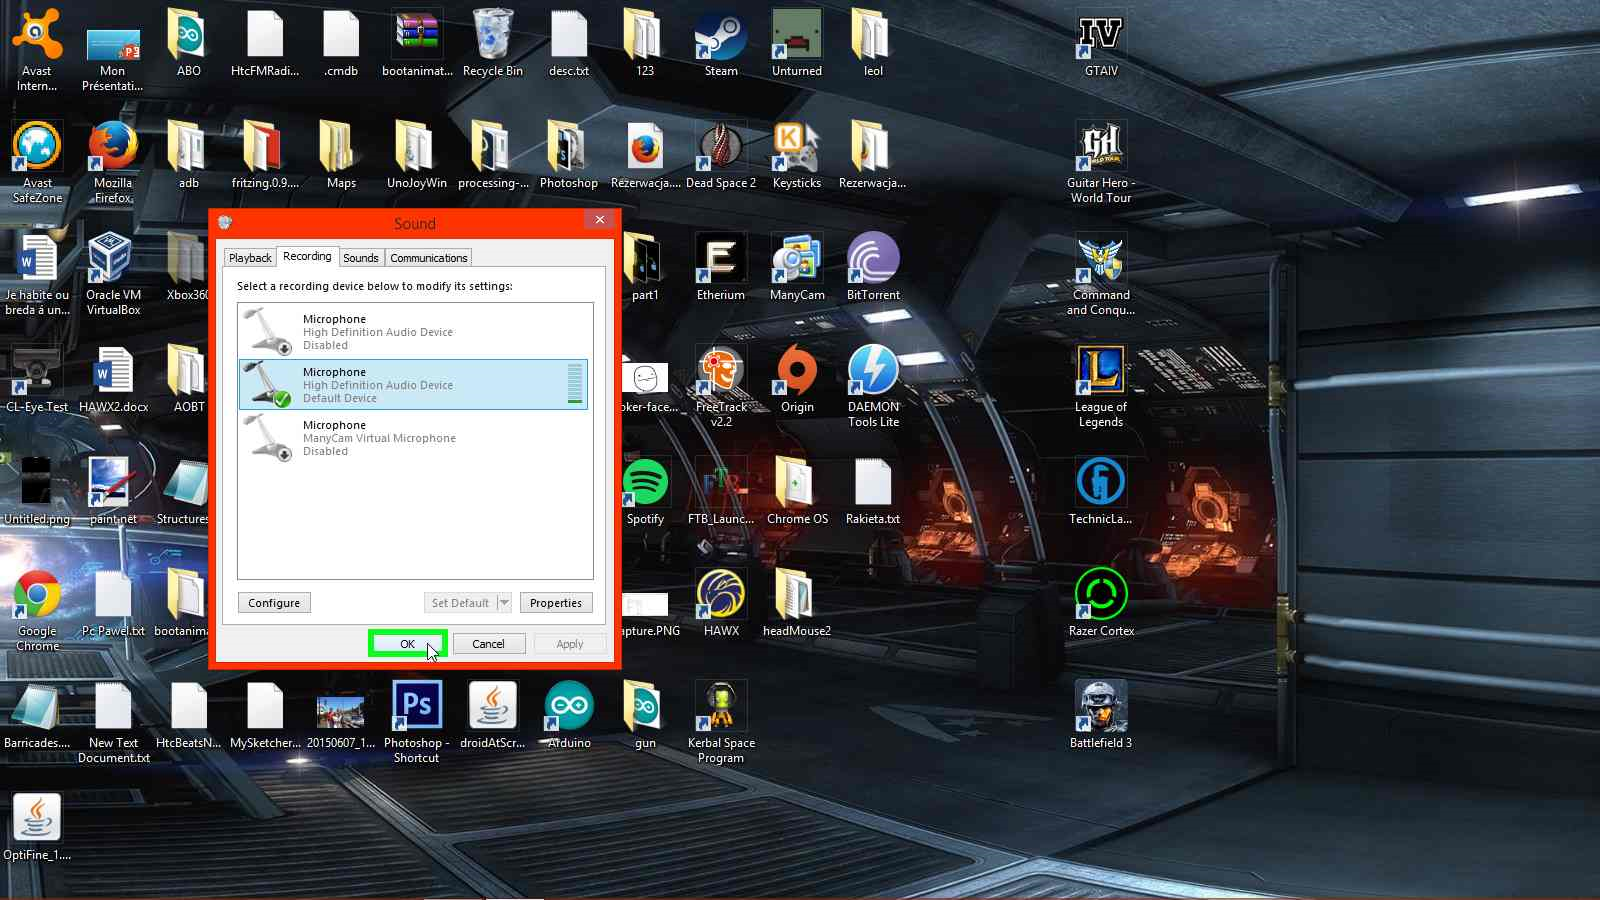The width and height of the screenshot is (1600, 900).
Task: Open the FTB_Launcher icon
Action: tap(721, 490)
